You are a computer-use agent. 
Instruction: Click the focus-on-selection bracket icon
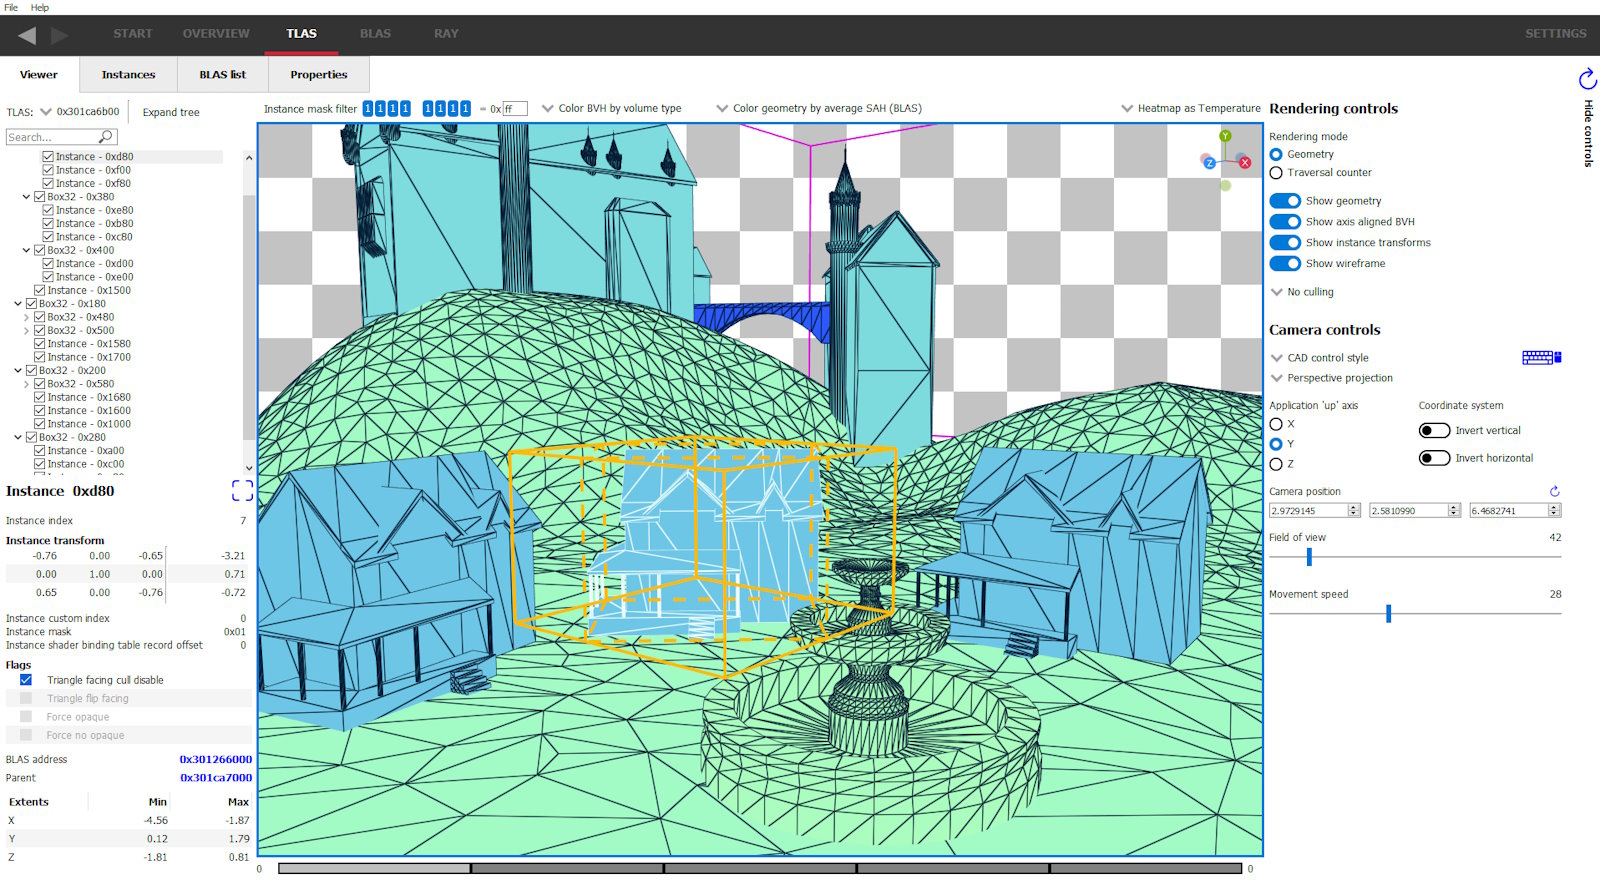pos(242,490)
